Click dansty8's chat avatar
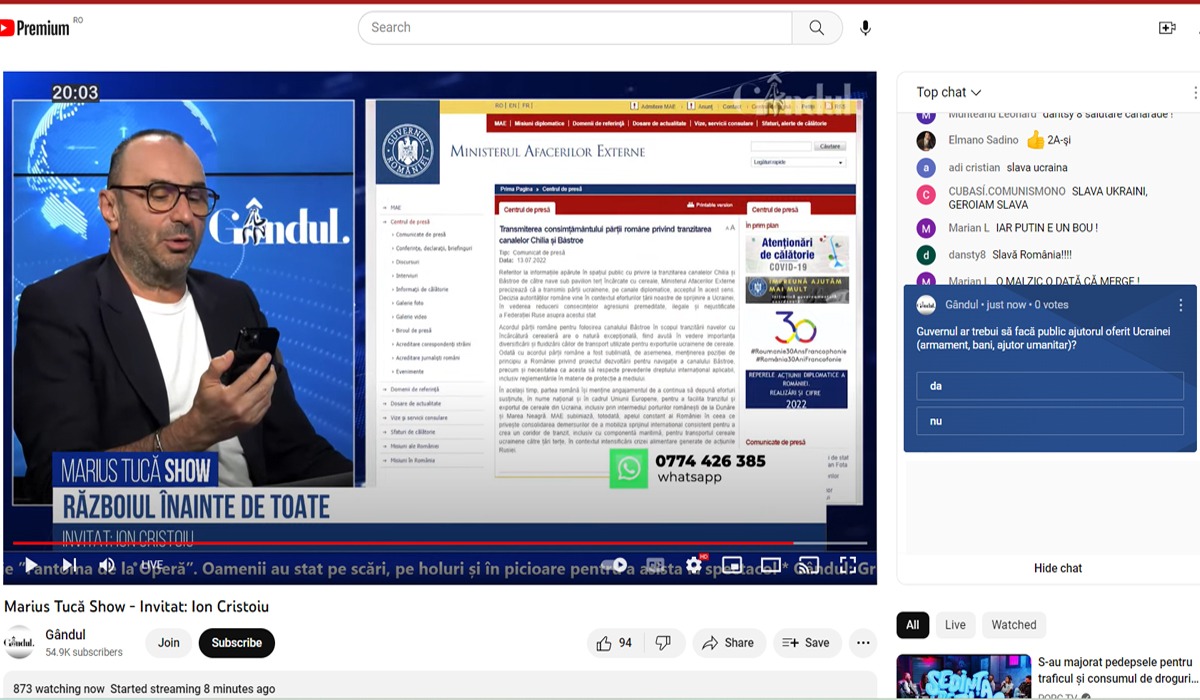Screen dimensions: 1200x700 click(927, 255)
